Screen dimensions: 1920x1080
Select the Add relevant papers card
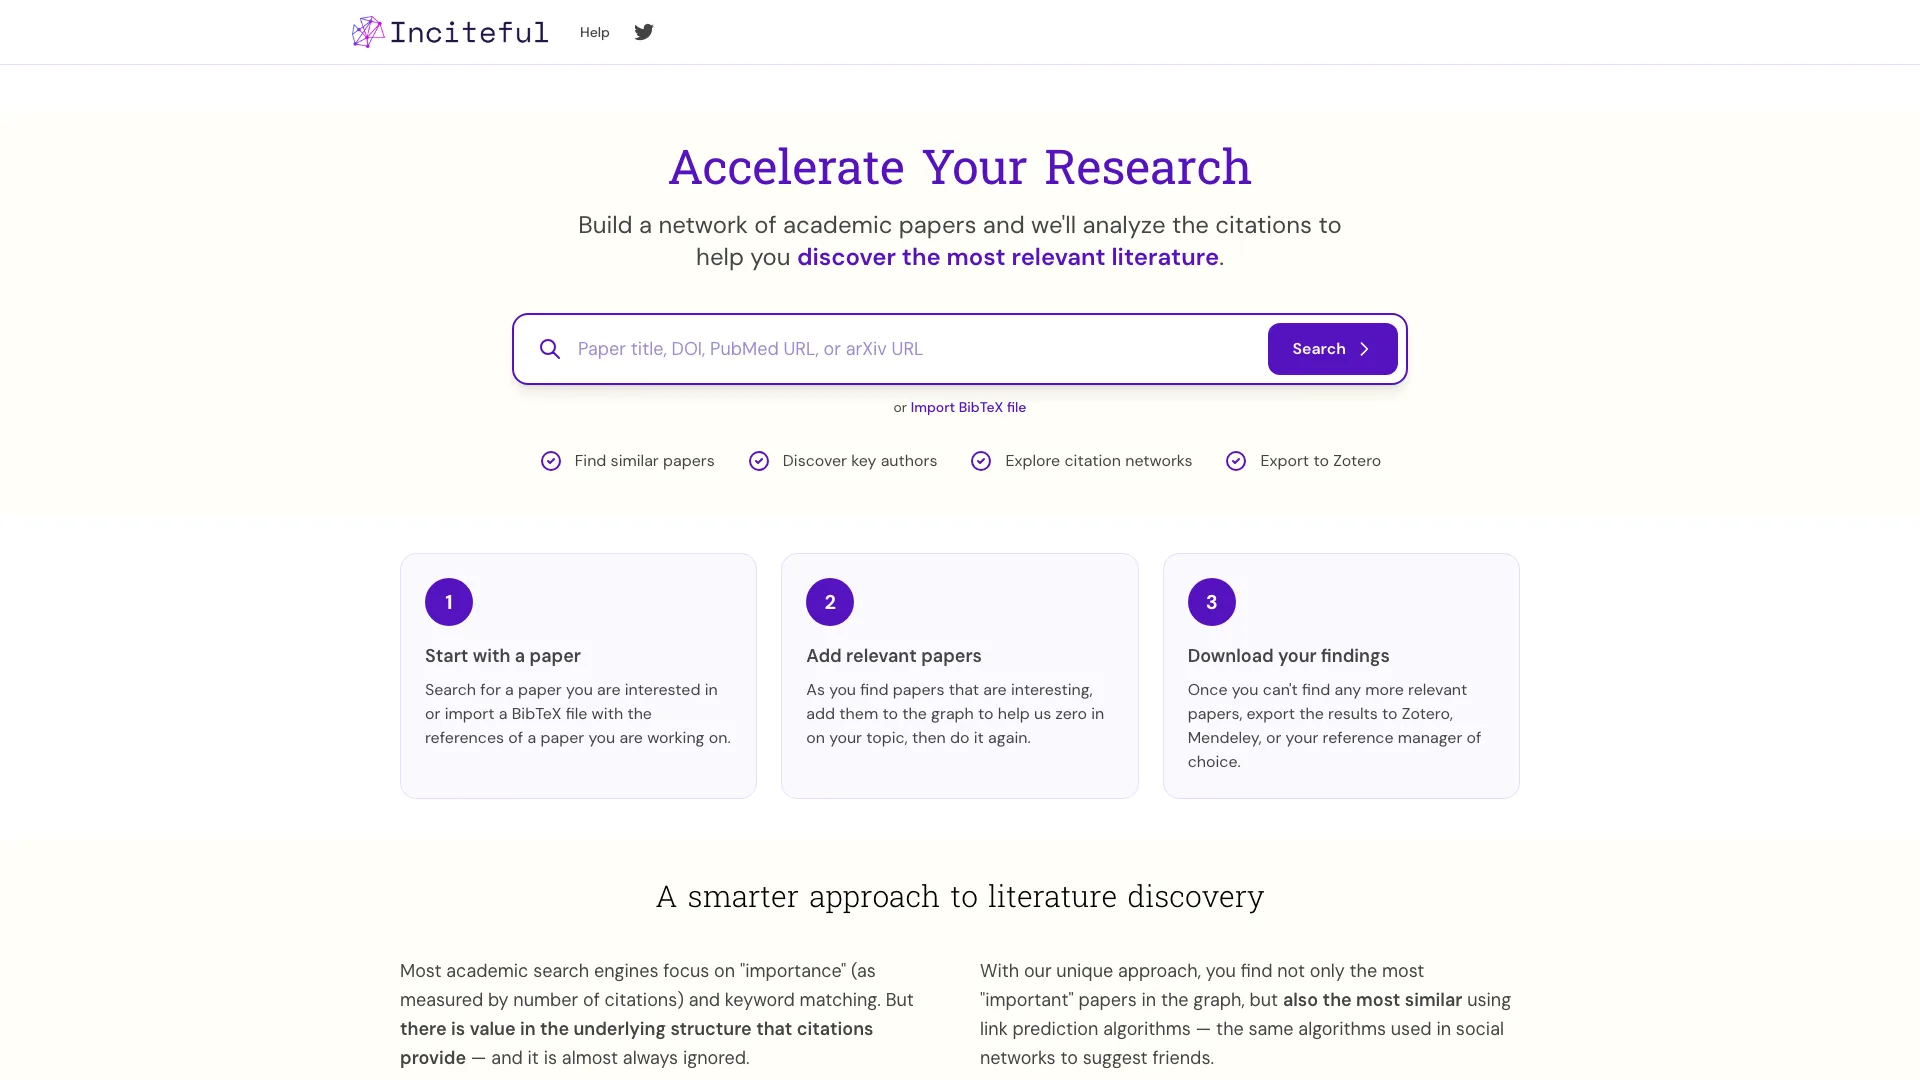tap(960, 676)
